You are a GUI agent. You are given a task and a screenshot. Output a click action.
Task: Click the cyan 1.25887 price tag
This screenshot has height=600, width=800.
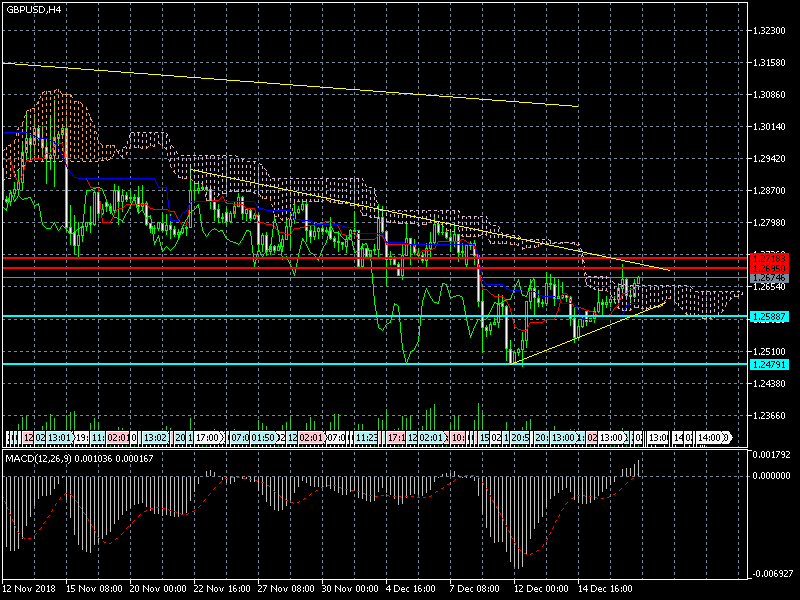[x=770, y=317]
